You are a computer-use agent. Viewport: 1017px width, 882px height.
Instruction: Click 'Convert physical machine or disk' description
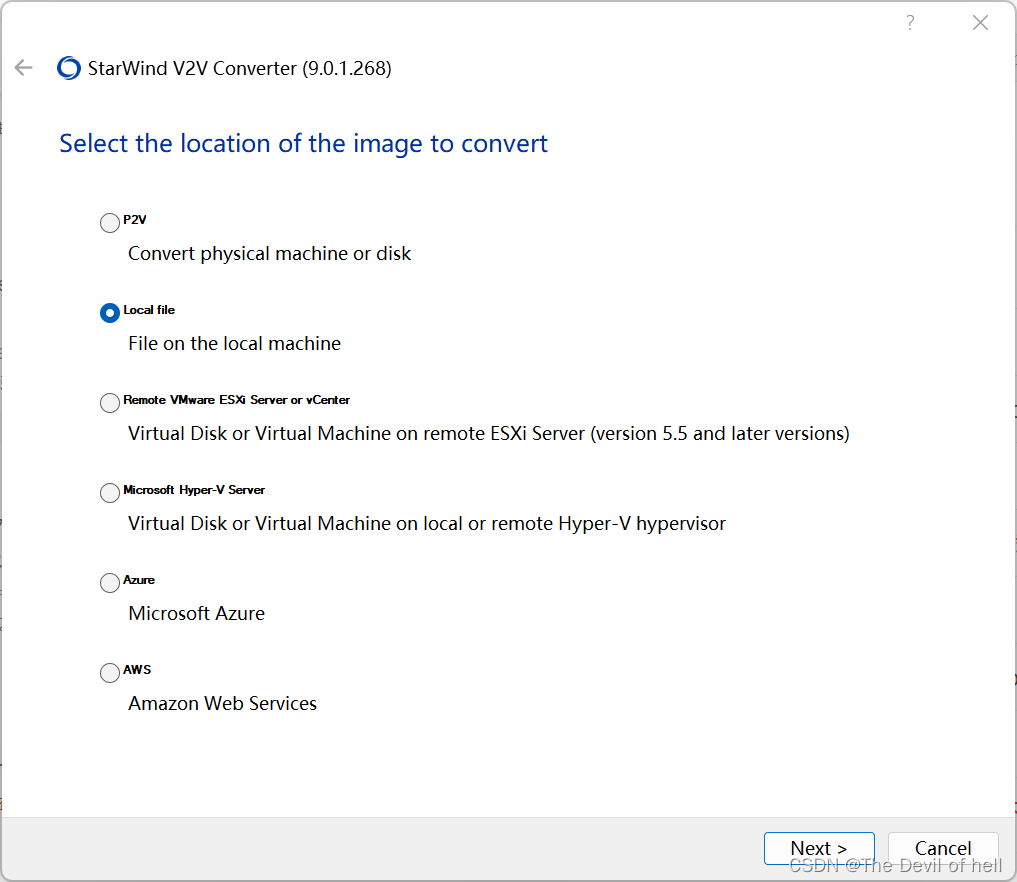(269, 254)
